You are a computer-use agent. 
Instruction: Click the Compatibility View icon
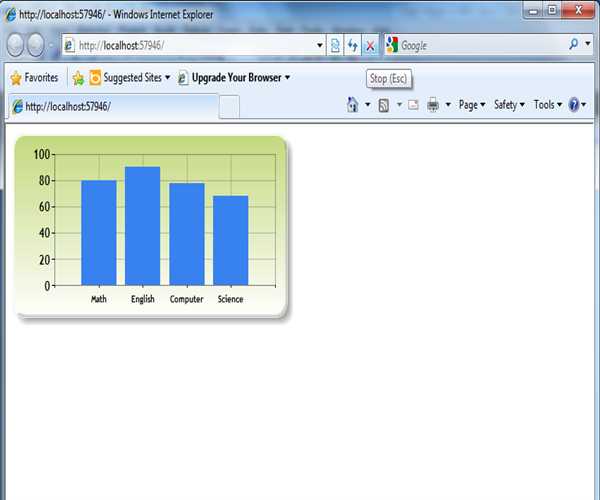point(335,46)
